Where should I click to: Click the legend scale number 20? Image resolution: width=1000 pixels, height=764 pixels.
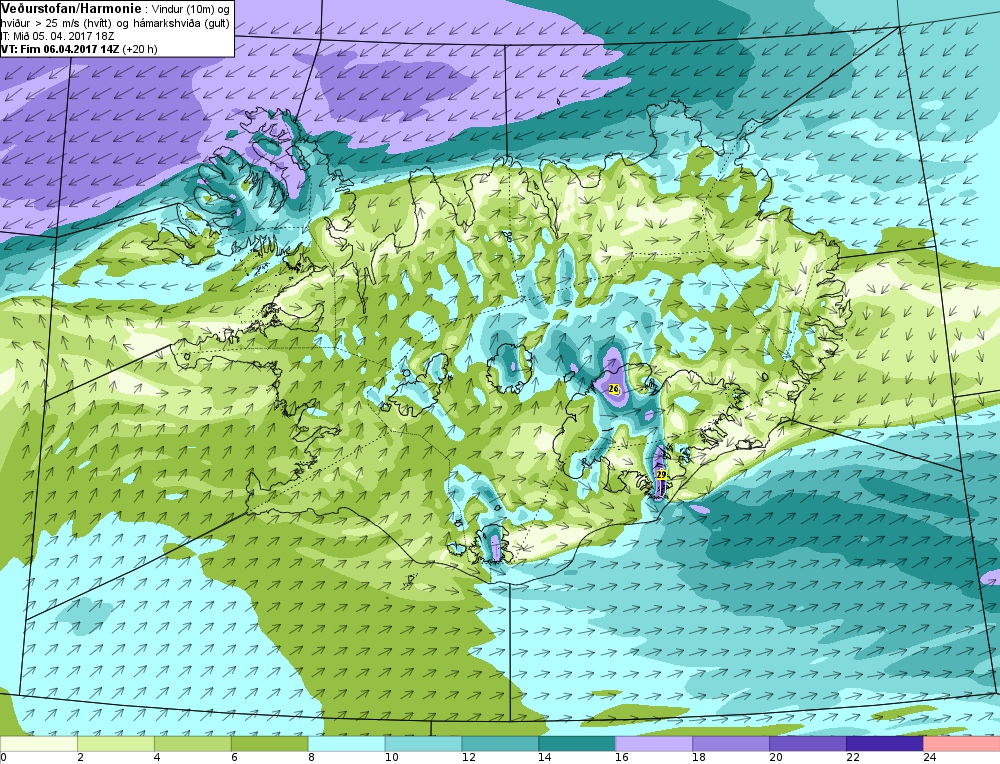point(776,758)
